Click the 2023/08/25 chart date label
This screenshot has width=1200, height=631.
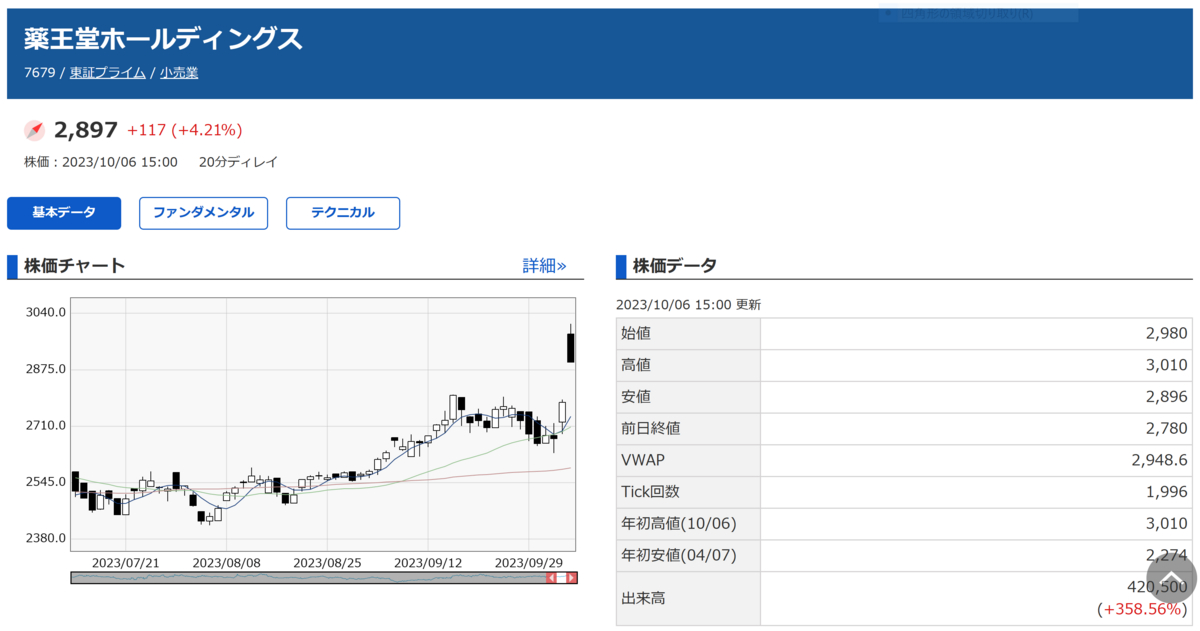(x=327, y=563)
